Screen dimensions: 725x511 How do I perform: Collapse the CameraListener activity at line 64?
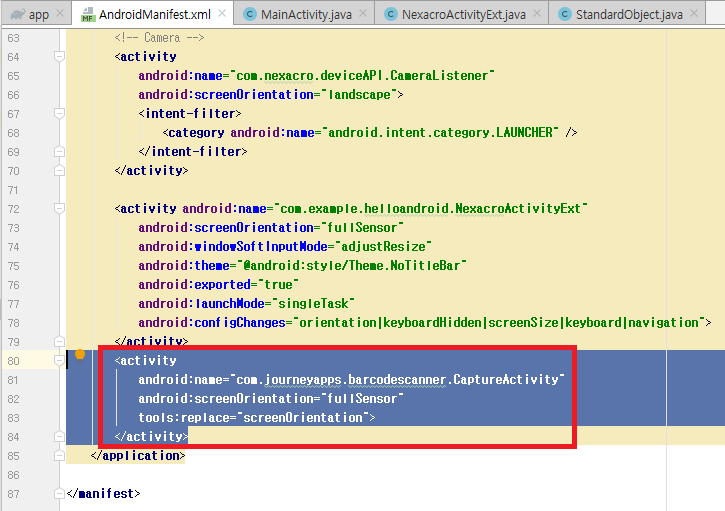point(59,57)
